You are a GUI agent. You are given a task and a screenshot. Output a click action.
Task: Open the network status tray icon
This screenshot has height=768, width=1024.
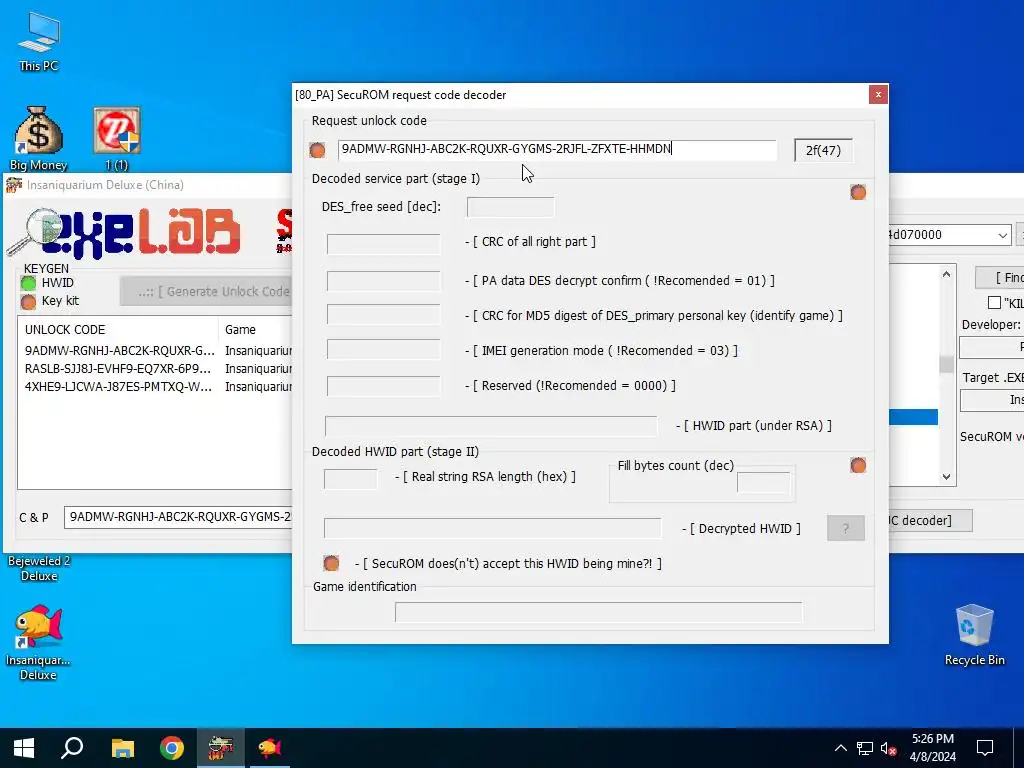tap(865, 748)
